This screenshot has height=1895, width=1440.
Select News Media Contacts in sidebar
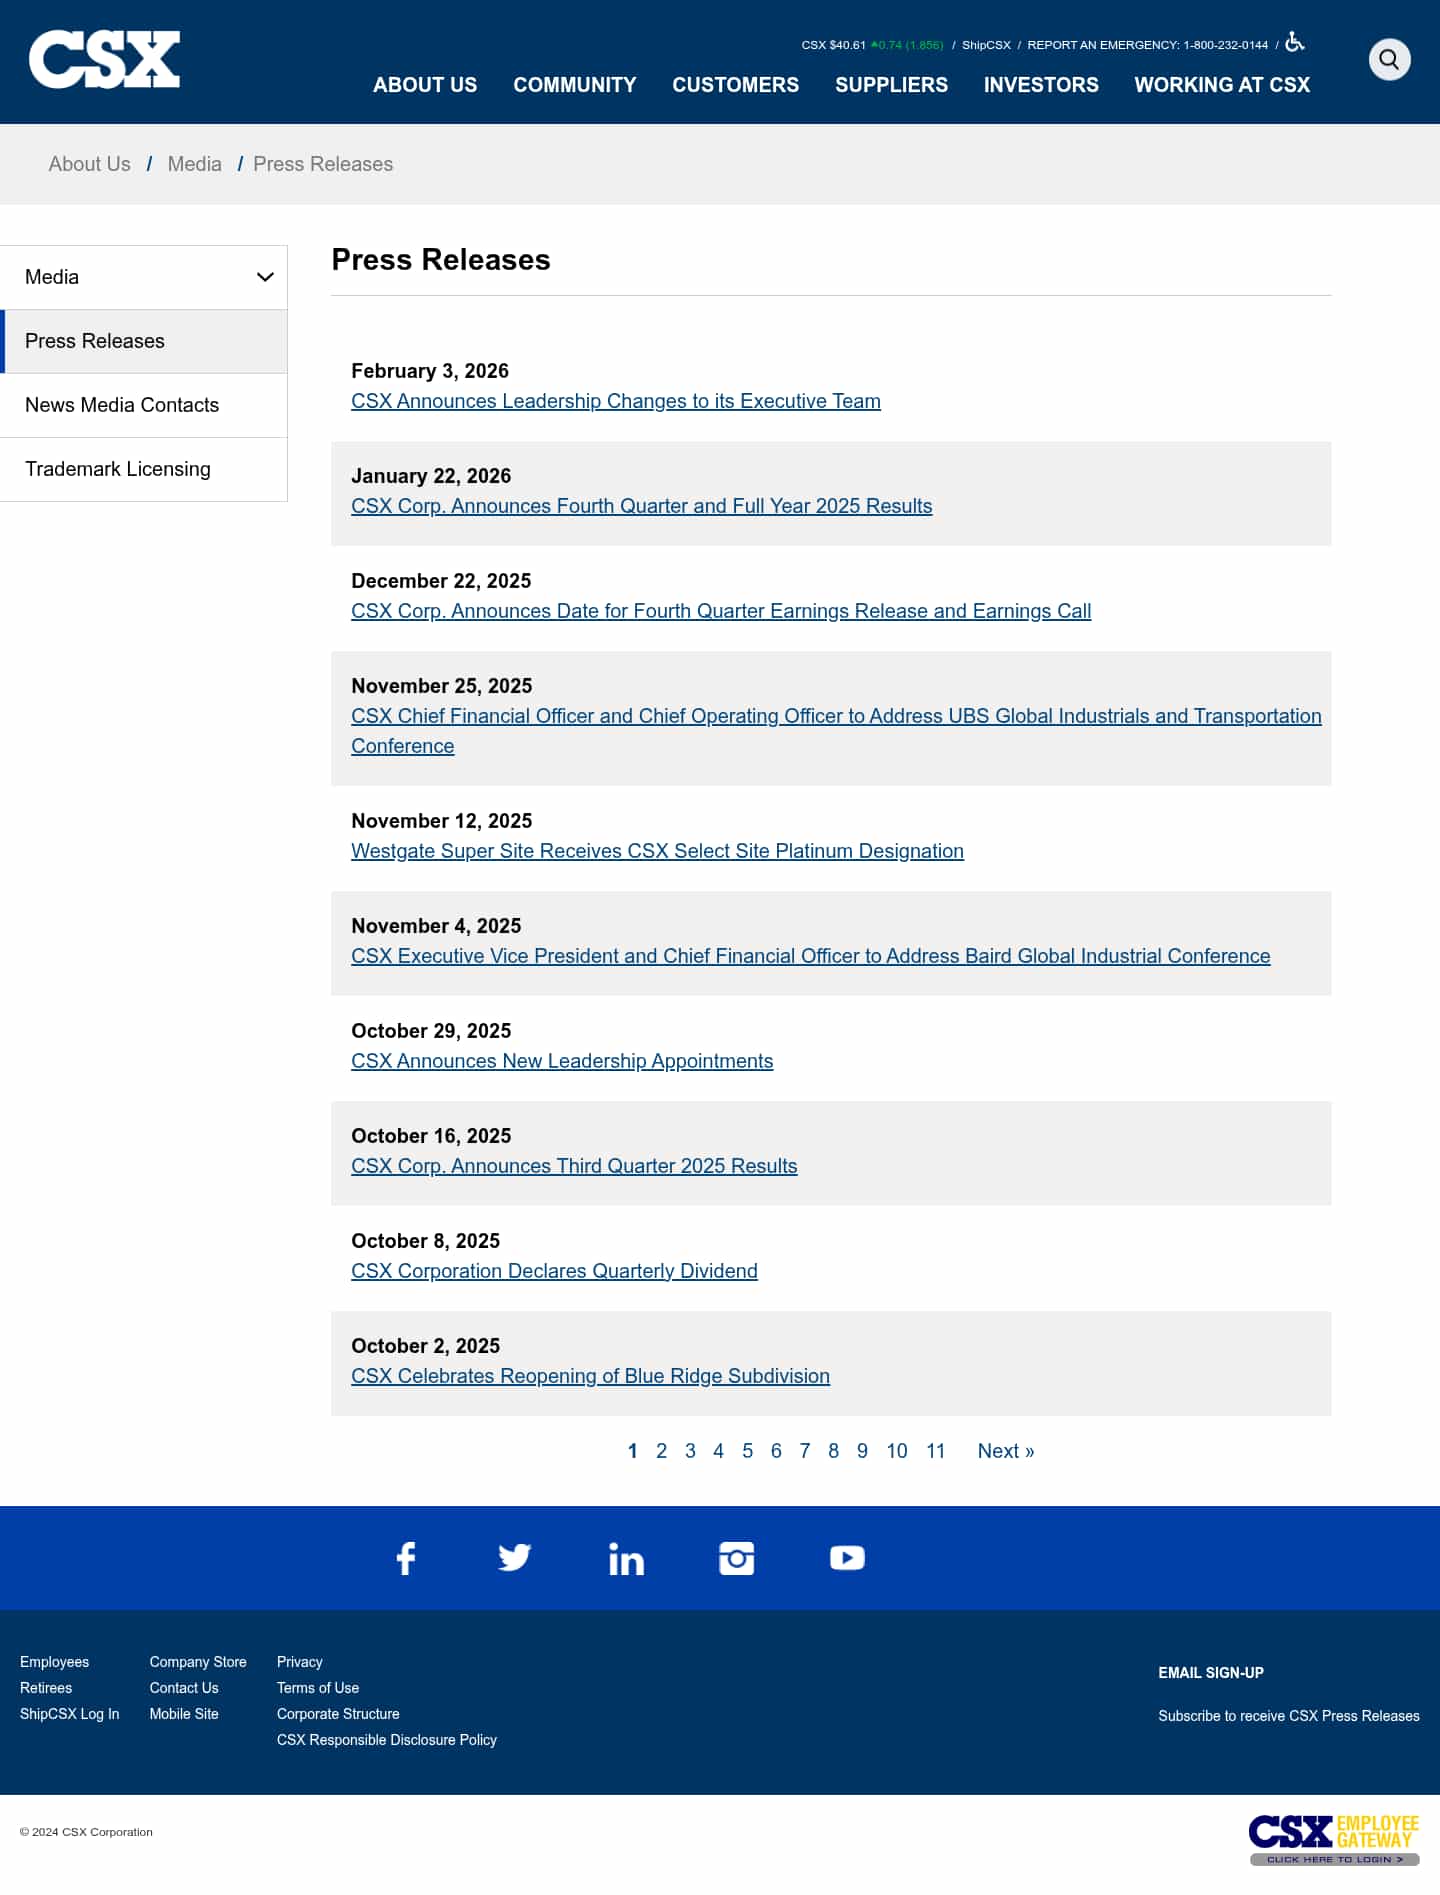pos(122,405)
